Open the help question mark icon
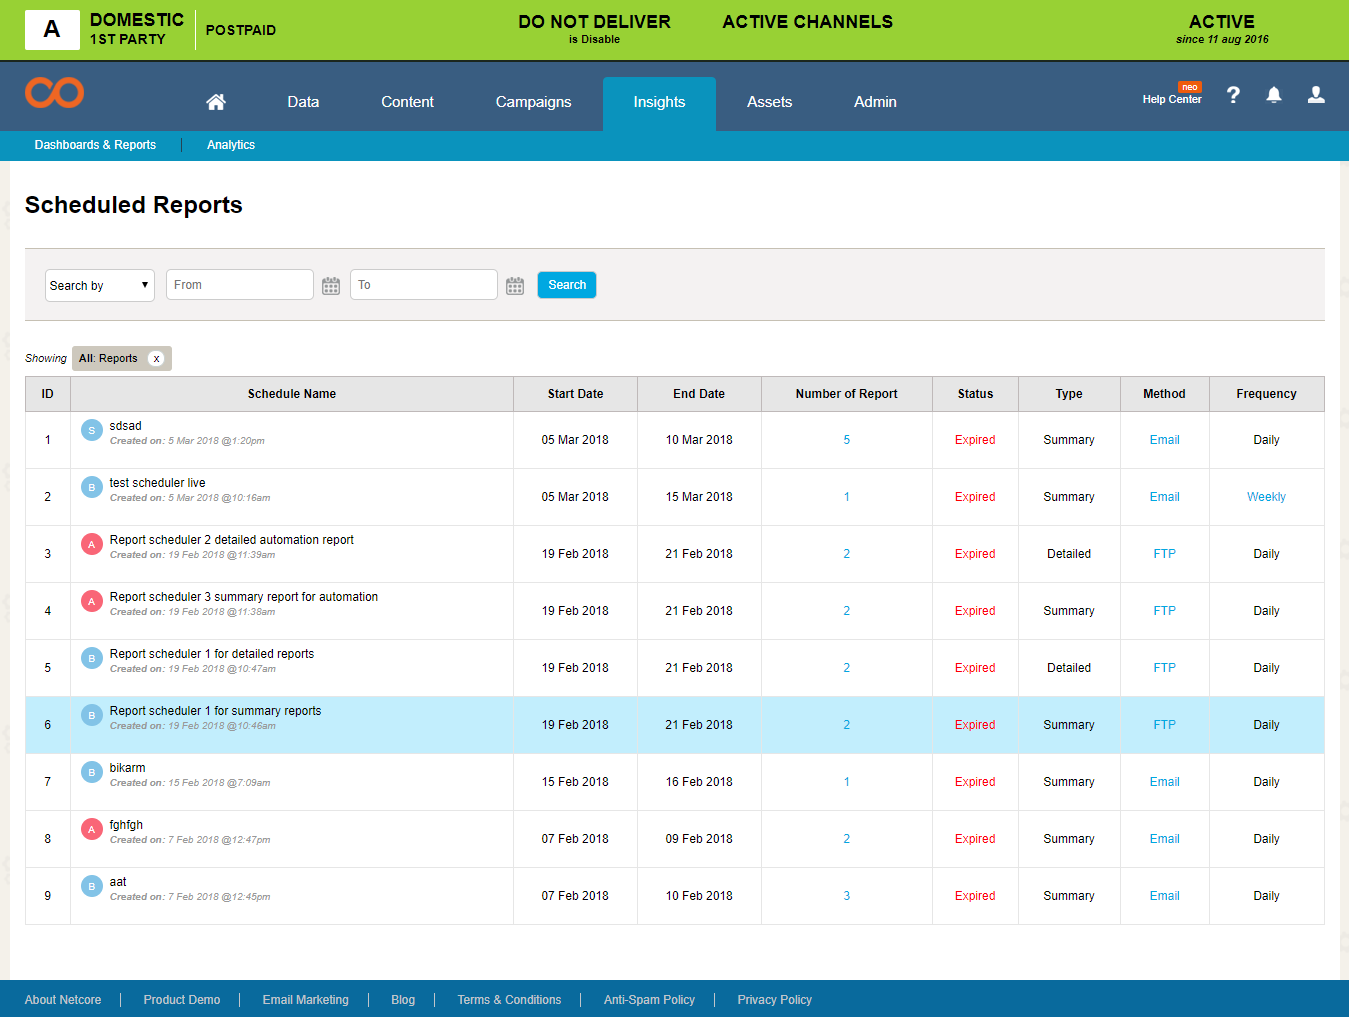Screen dimensions: 1349x1017 pos(1233,95)
